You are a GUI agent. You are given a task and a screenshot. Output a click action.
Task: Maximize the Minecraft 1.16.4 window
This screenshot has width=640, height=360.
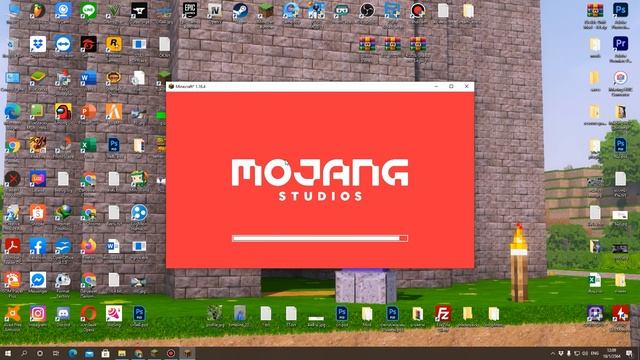coord(451,87)
